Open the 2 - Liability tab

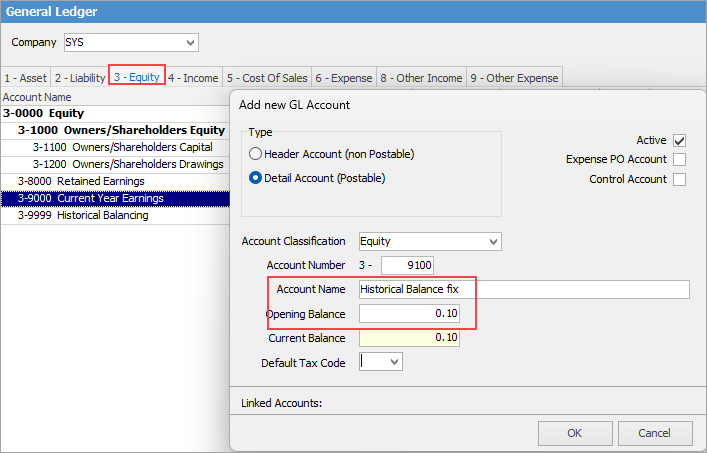(x=79, y=77)
